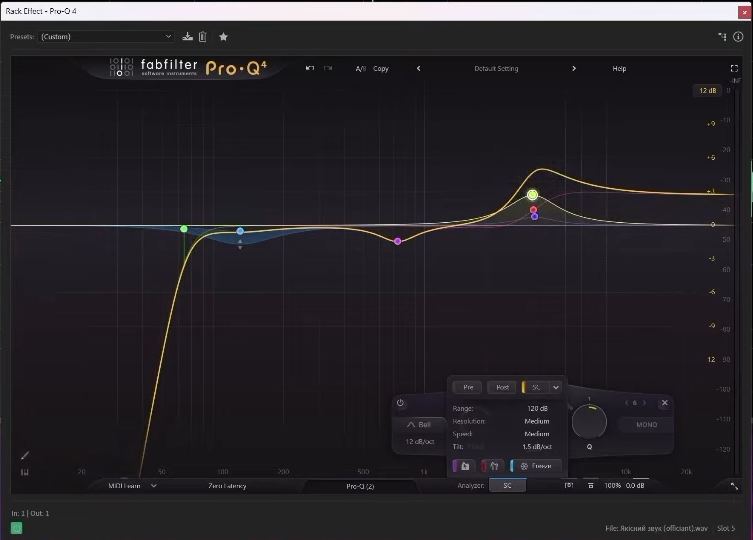Click the Copy button
The width and height of the screenshot is (753, 540).
381,68
